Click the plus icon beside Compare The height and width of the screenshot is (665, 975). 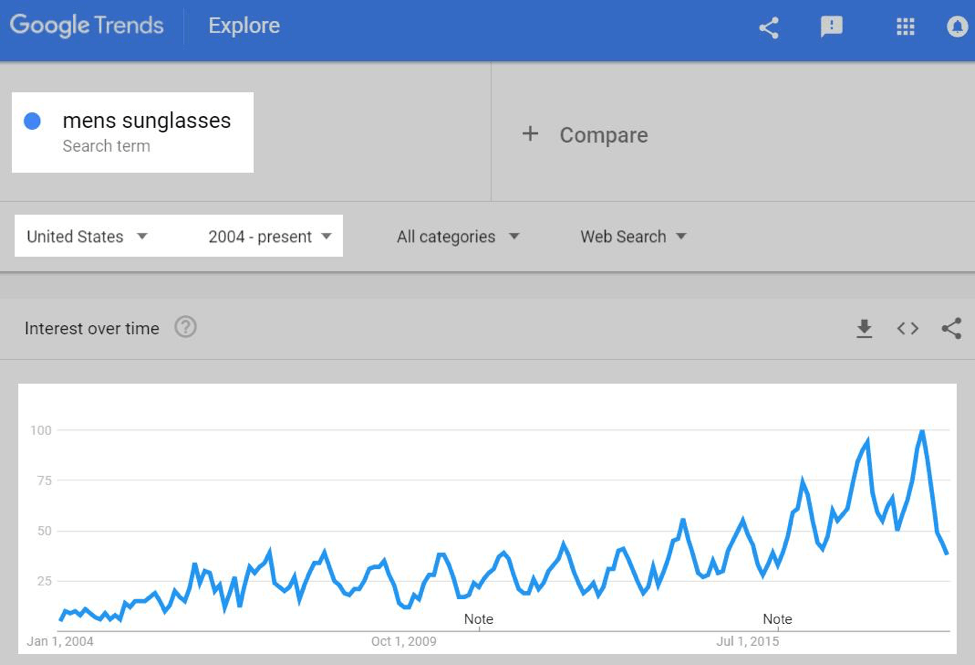(x=530, y=134)
